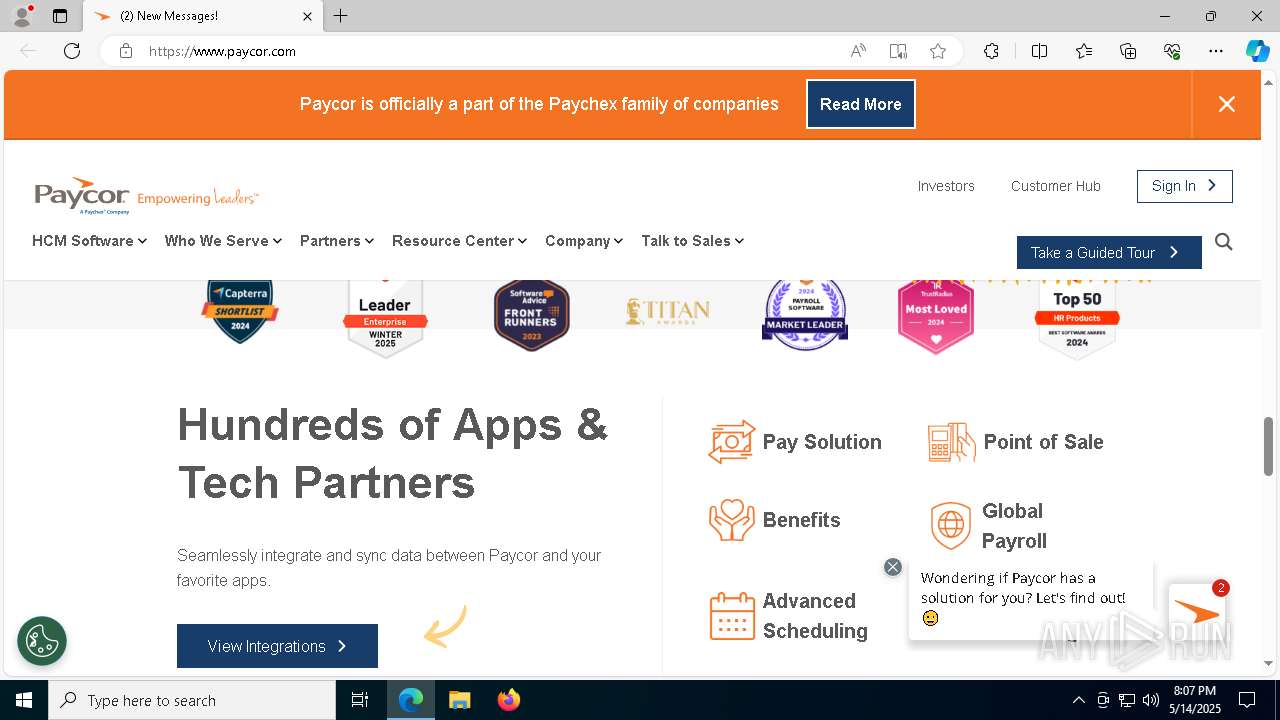This screenshot has height=720, width=1280.
Task: Toggle browser split screen
Action: pos(1039,51)
